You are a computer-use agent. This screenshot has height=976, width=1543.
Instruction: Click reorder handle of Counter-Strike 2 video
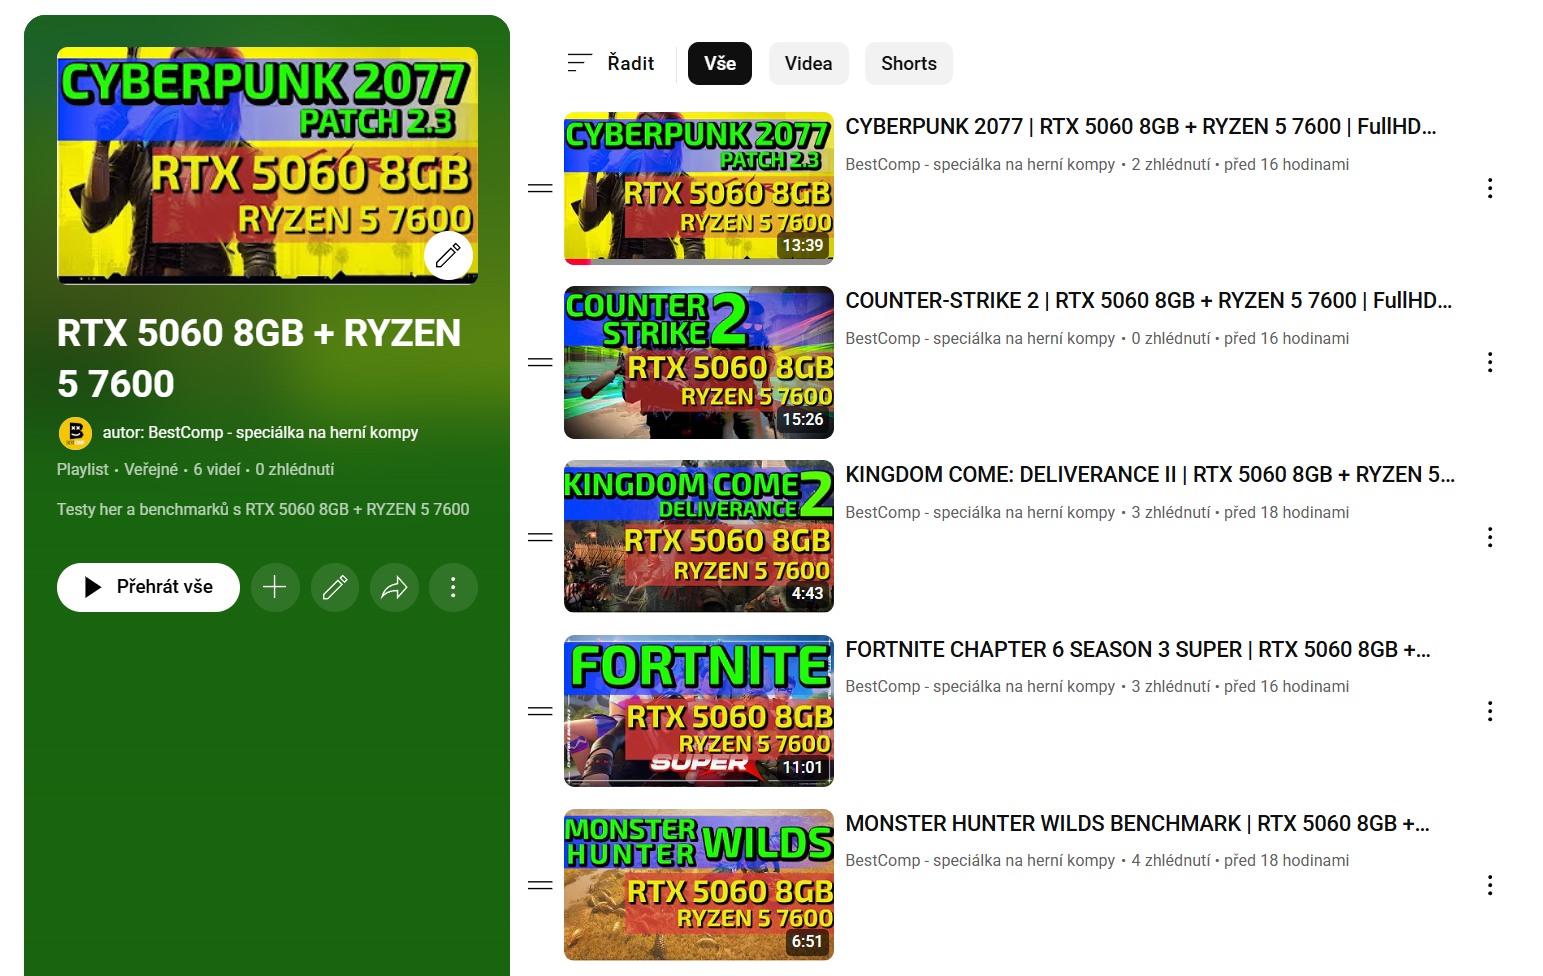click(540, 362)
